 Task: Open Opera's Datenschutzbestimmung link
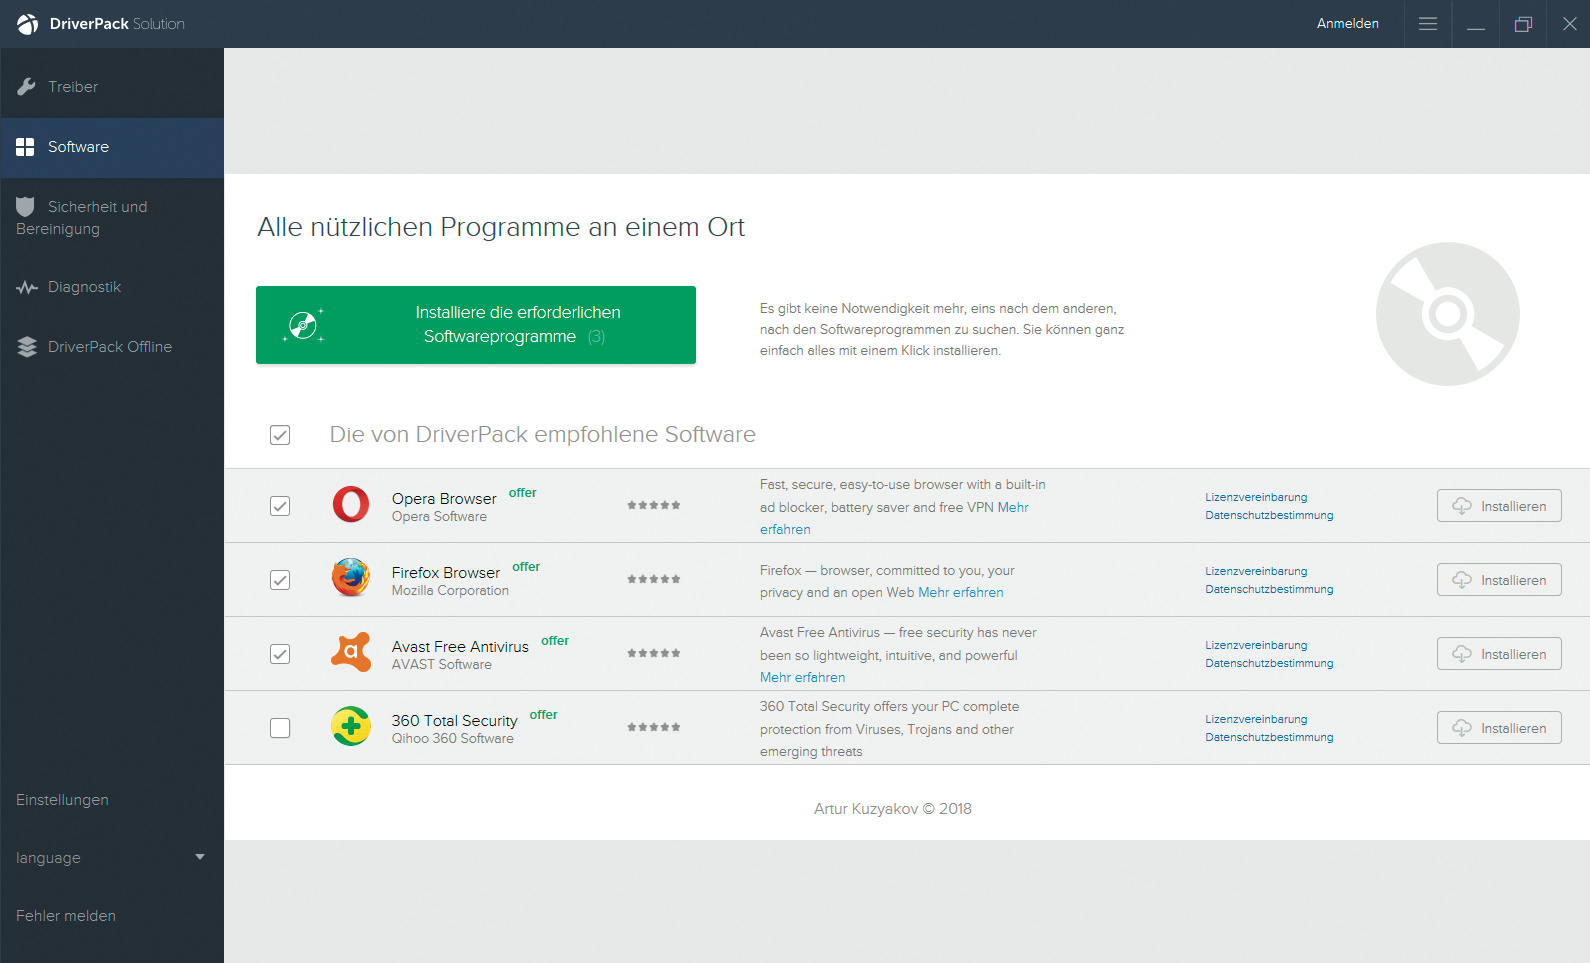(1269, 515)
